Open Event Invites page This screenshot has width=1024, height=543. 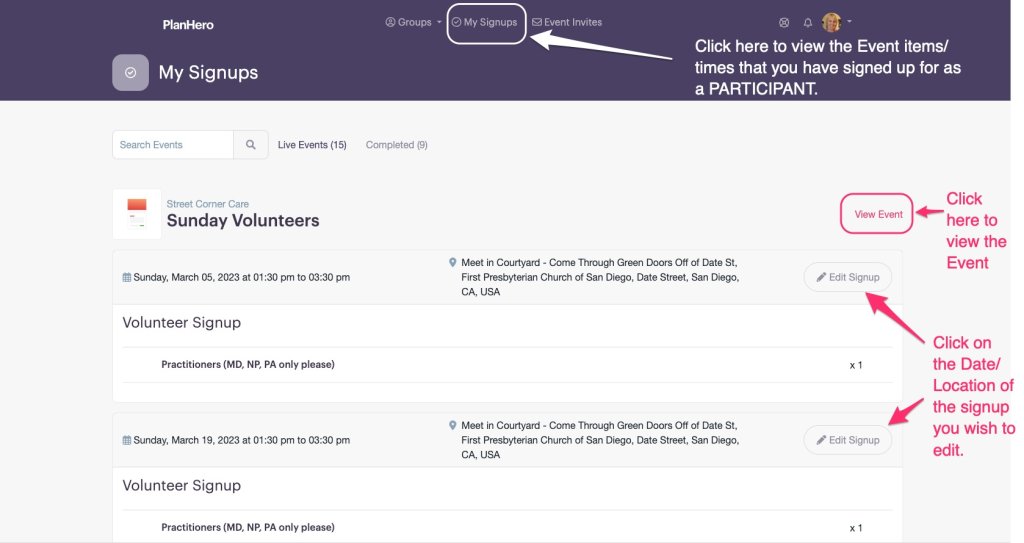click(x=567, y=22)
